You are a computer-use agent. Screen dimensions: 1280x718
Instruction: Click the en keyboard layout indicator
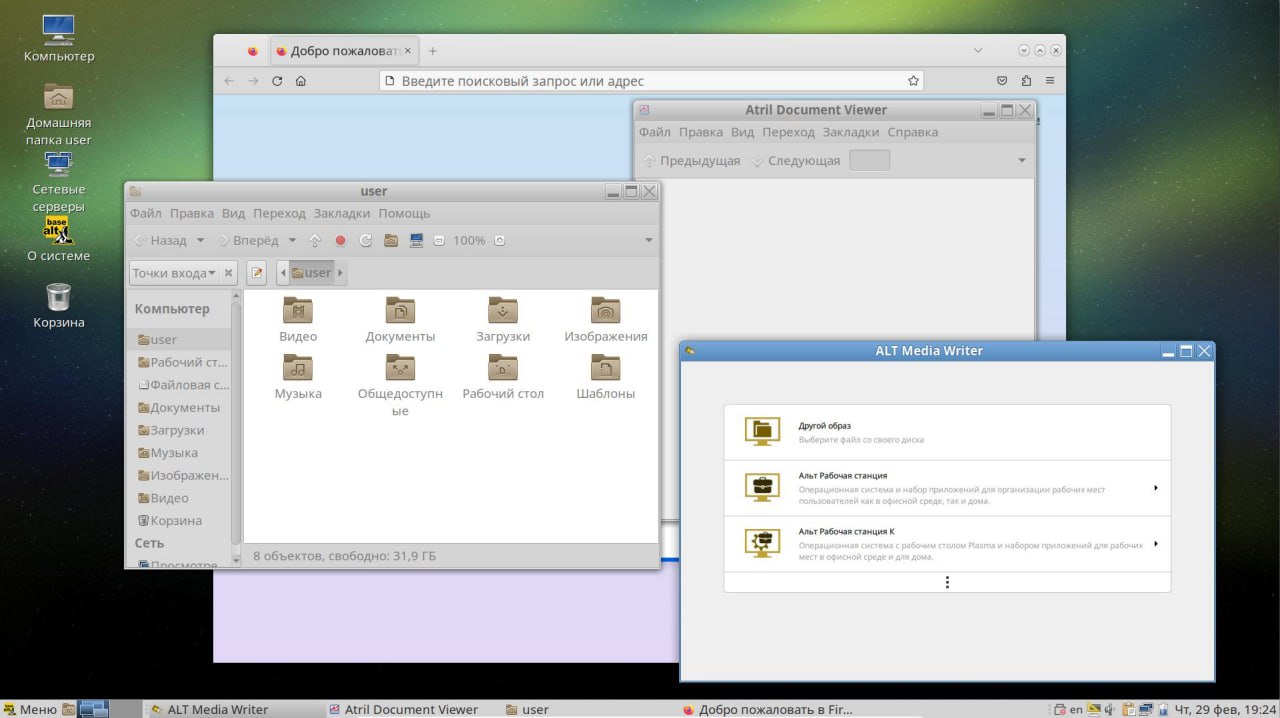pyautogui.click(x=1075, y=709)
